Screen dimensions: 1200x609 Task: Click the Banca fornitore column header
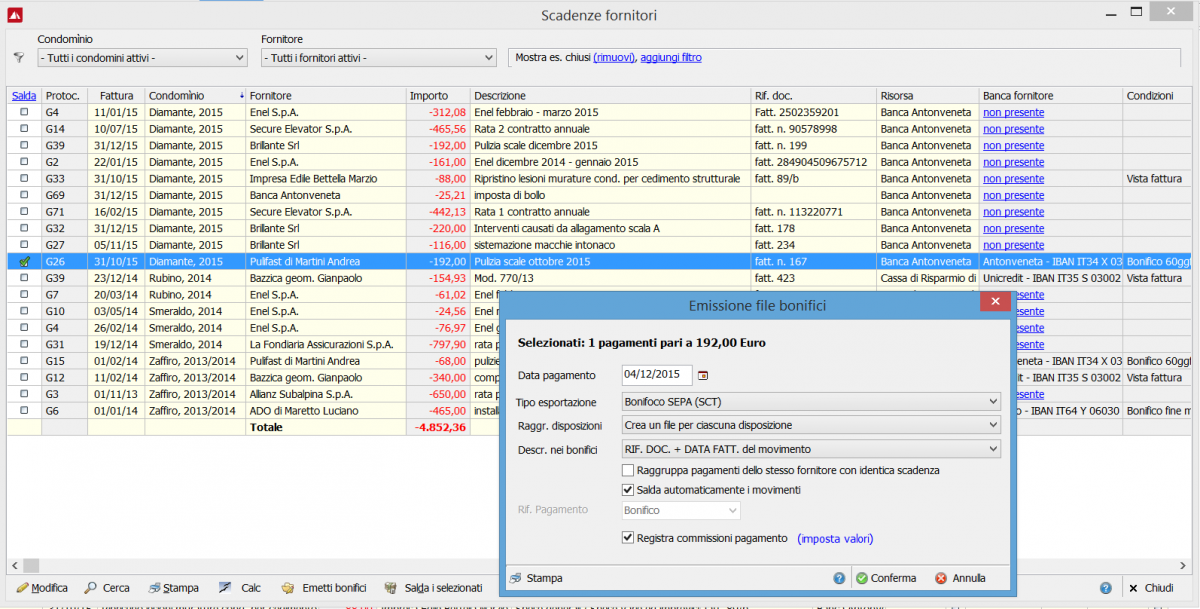(1051, 96)
